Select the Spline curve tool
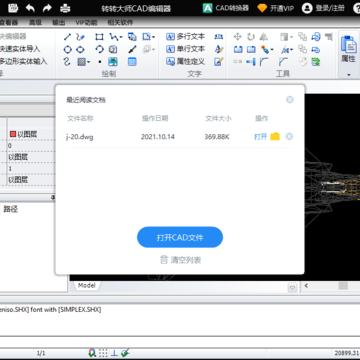 [x=67, y=62]
